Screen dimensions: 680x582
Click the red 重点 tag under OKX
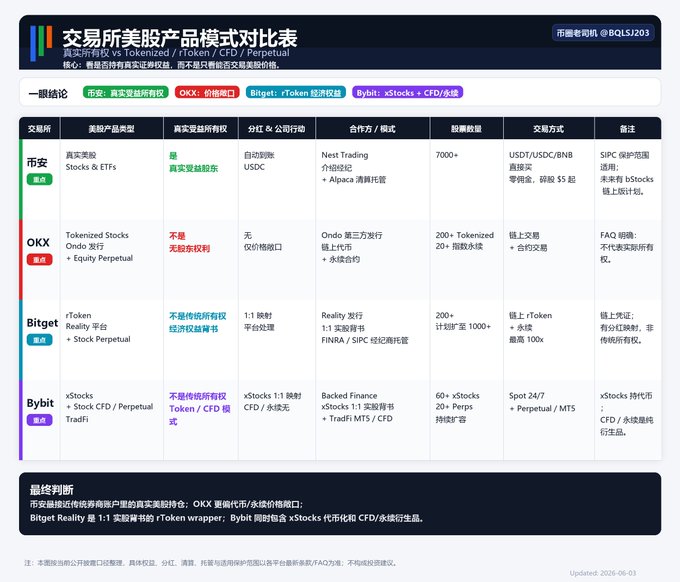point(39,260)
